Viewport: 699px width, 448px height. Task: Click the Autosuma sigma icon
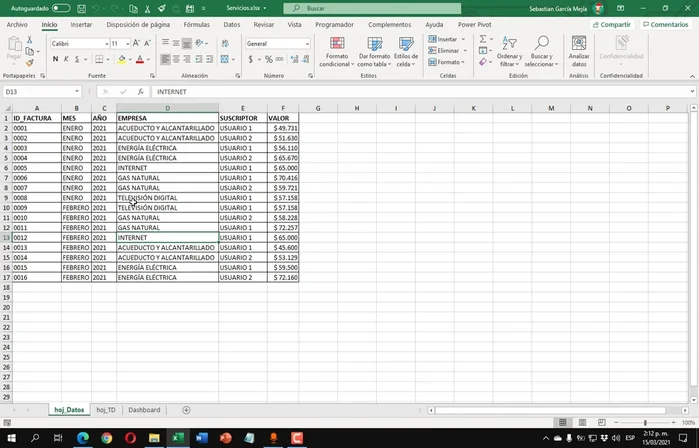[482, 39]
